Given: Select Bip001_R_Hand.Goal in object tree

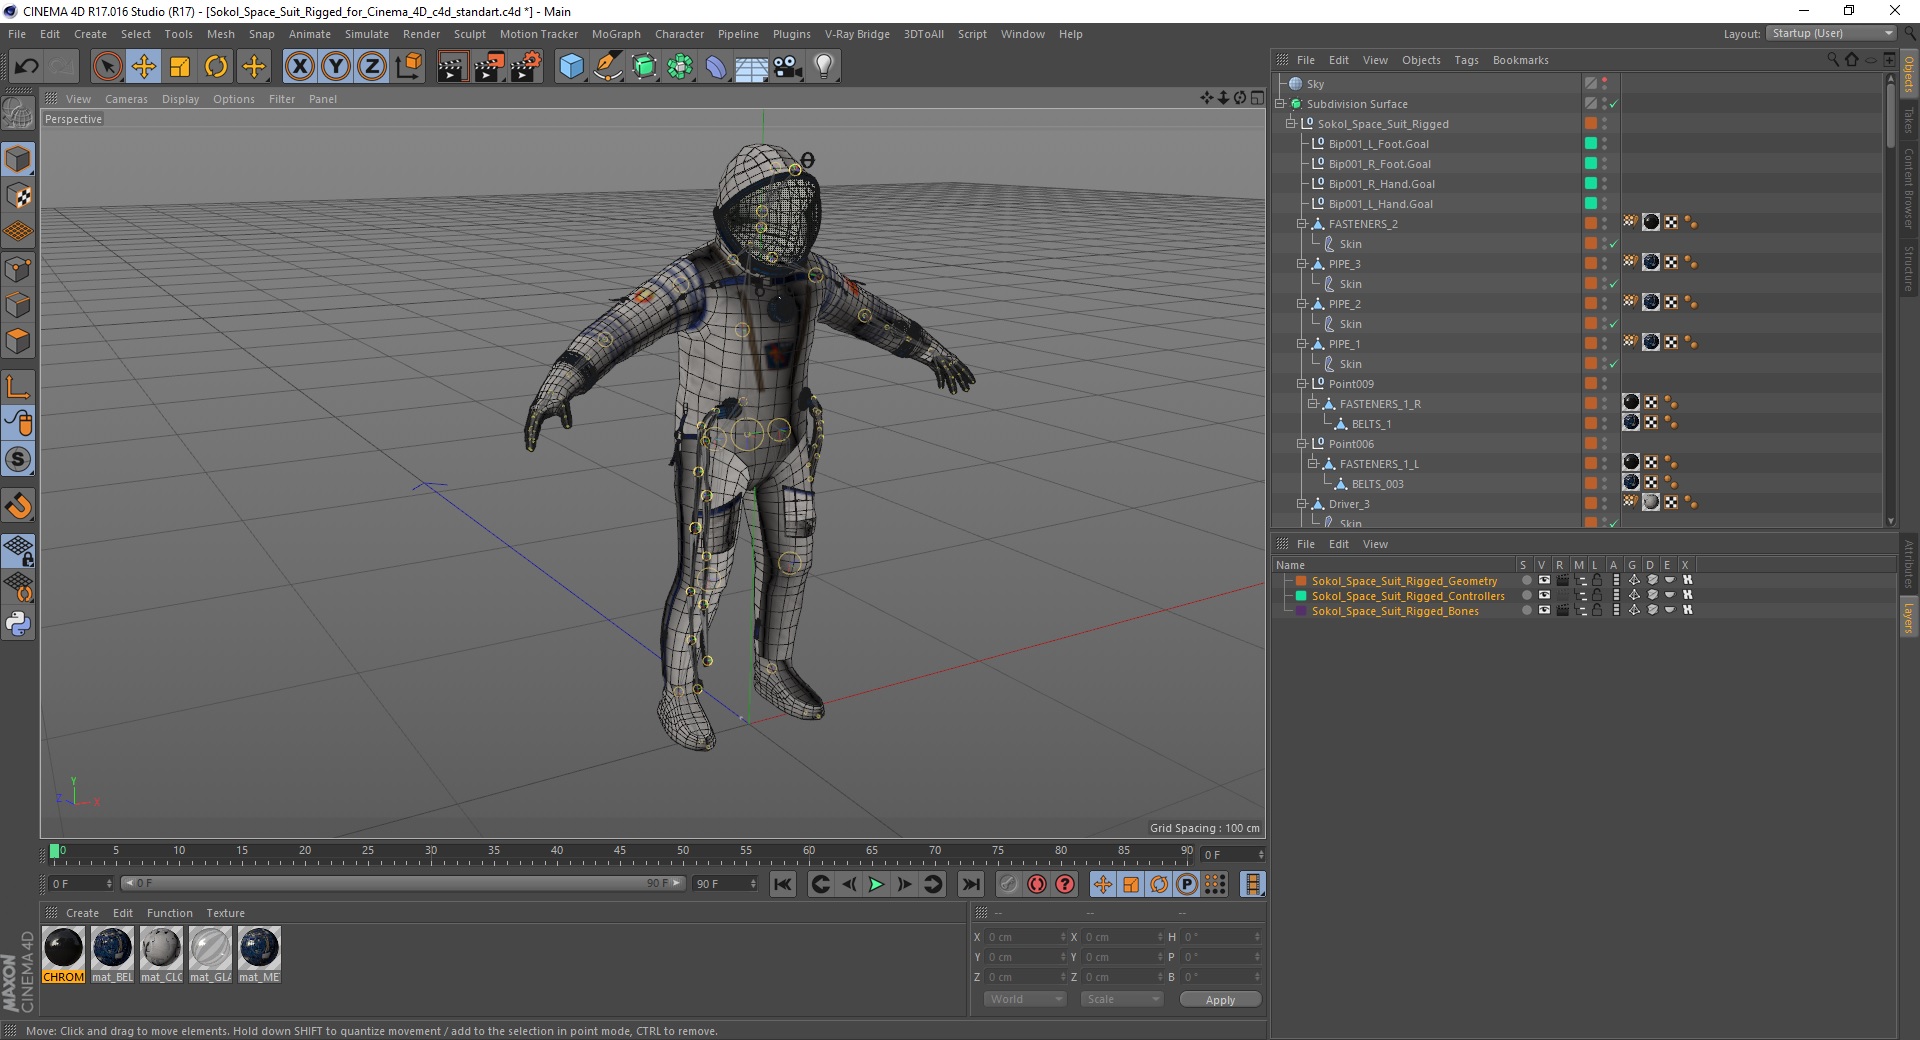Looking at the screenshot, I should pyautogui.click(x=1381, y=184).
